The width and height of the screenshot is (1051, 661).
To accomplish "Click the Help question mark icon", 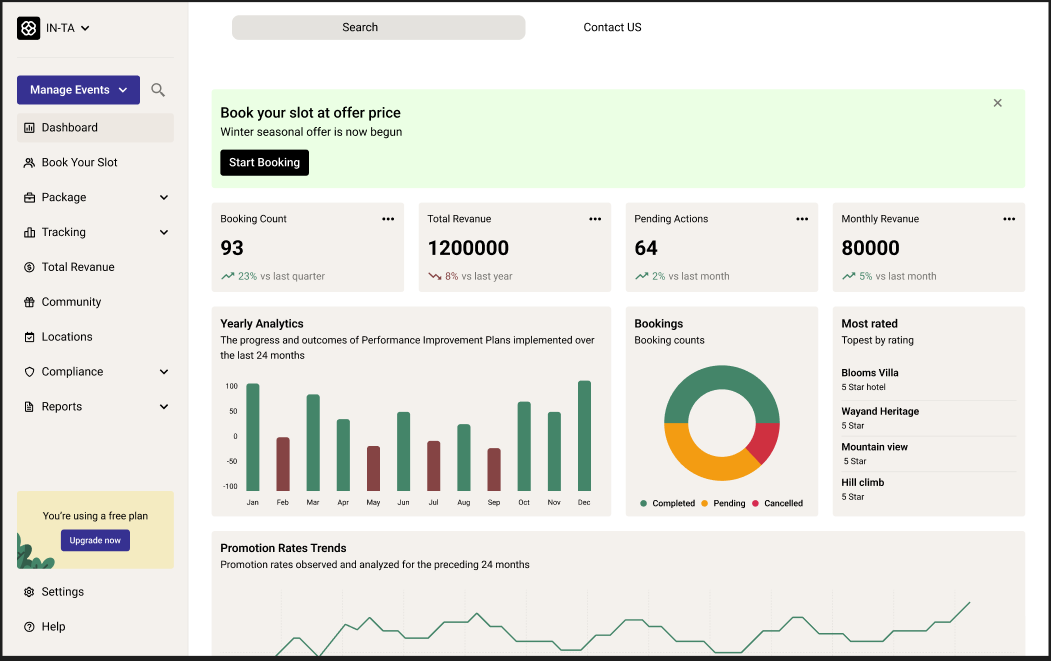I will (x=29, y=627).
